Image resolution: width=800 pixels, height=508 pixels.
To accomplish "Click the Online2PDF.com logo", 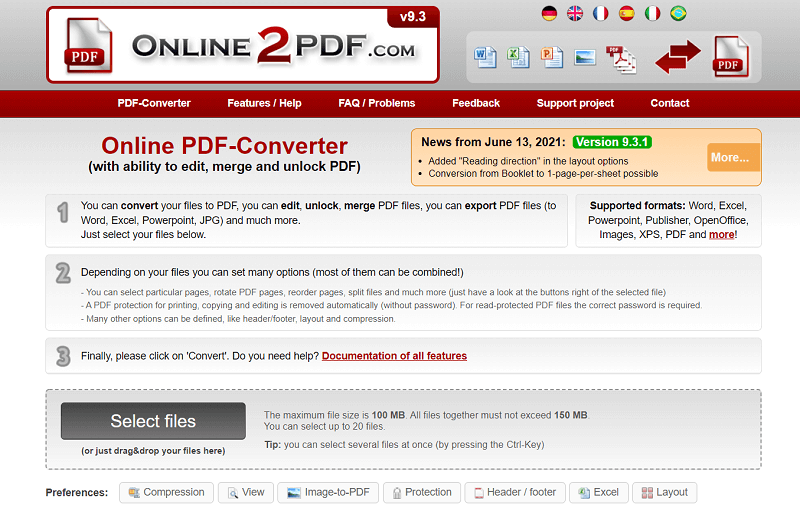I will (x=242, y=46).
